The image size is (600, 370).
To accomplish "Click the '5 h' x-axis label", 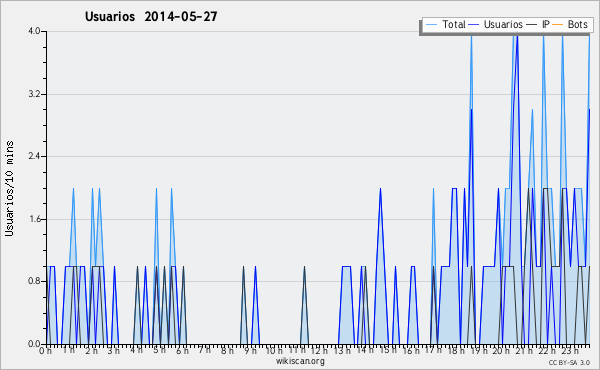I will point(160,350).
